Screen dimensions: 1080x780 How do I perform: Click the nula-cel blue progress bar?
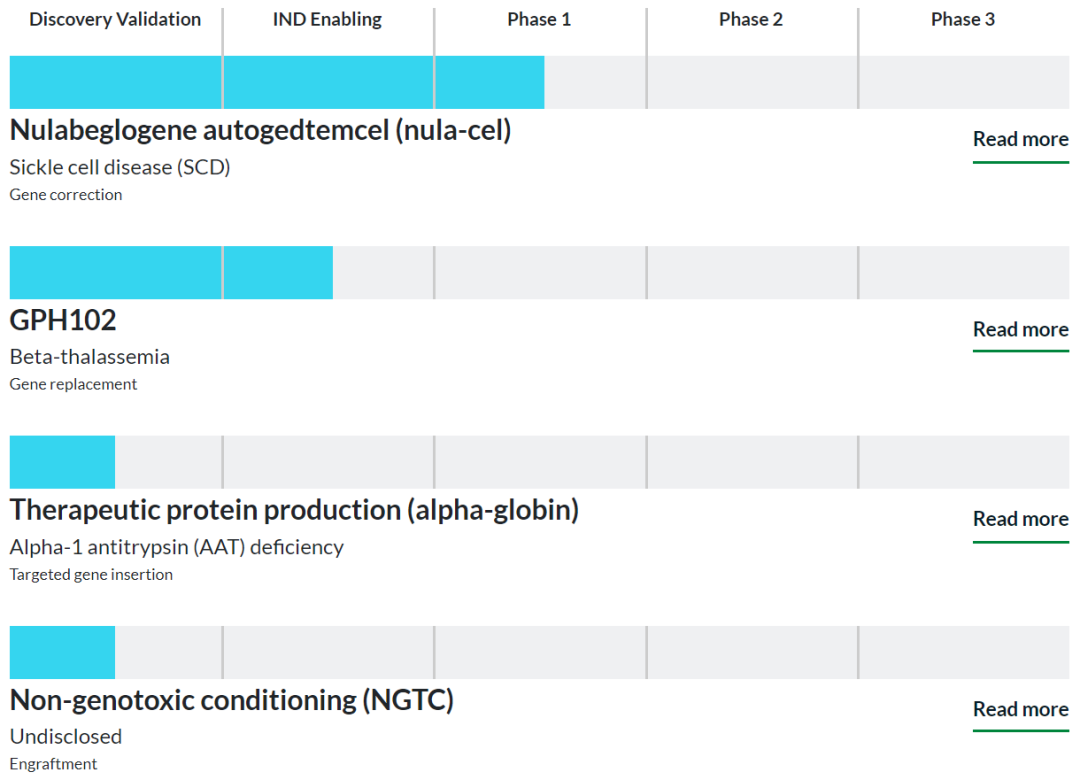pos(277,82)
